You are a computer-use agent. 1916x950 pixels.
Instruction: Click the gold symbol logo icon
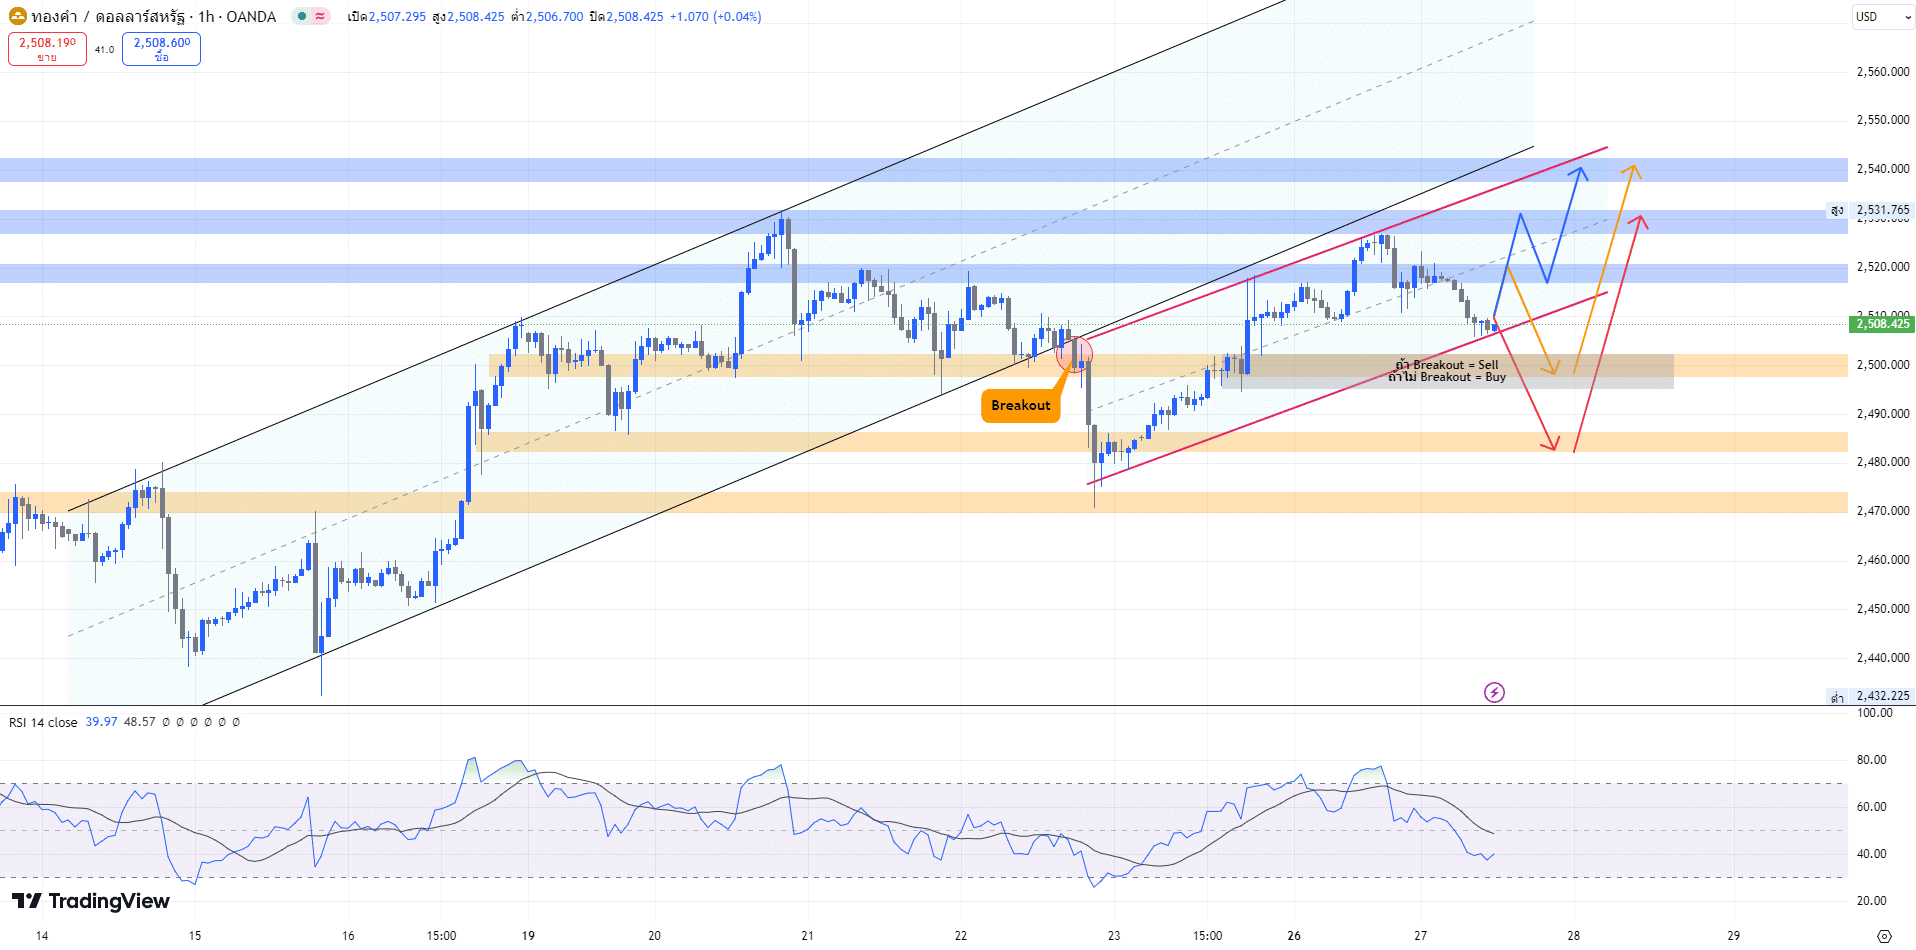point(18,16)
